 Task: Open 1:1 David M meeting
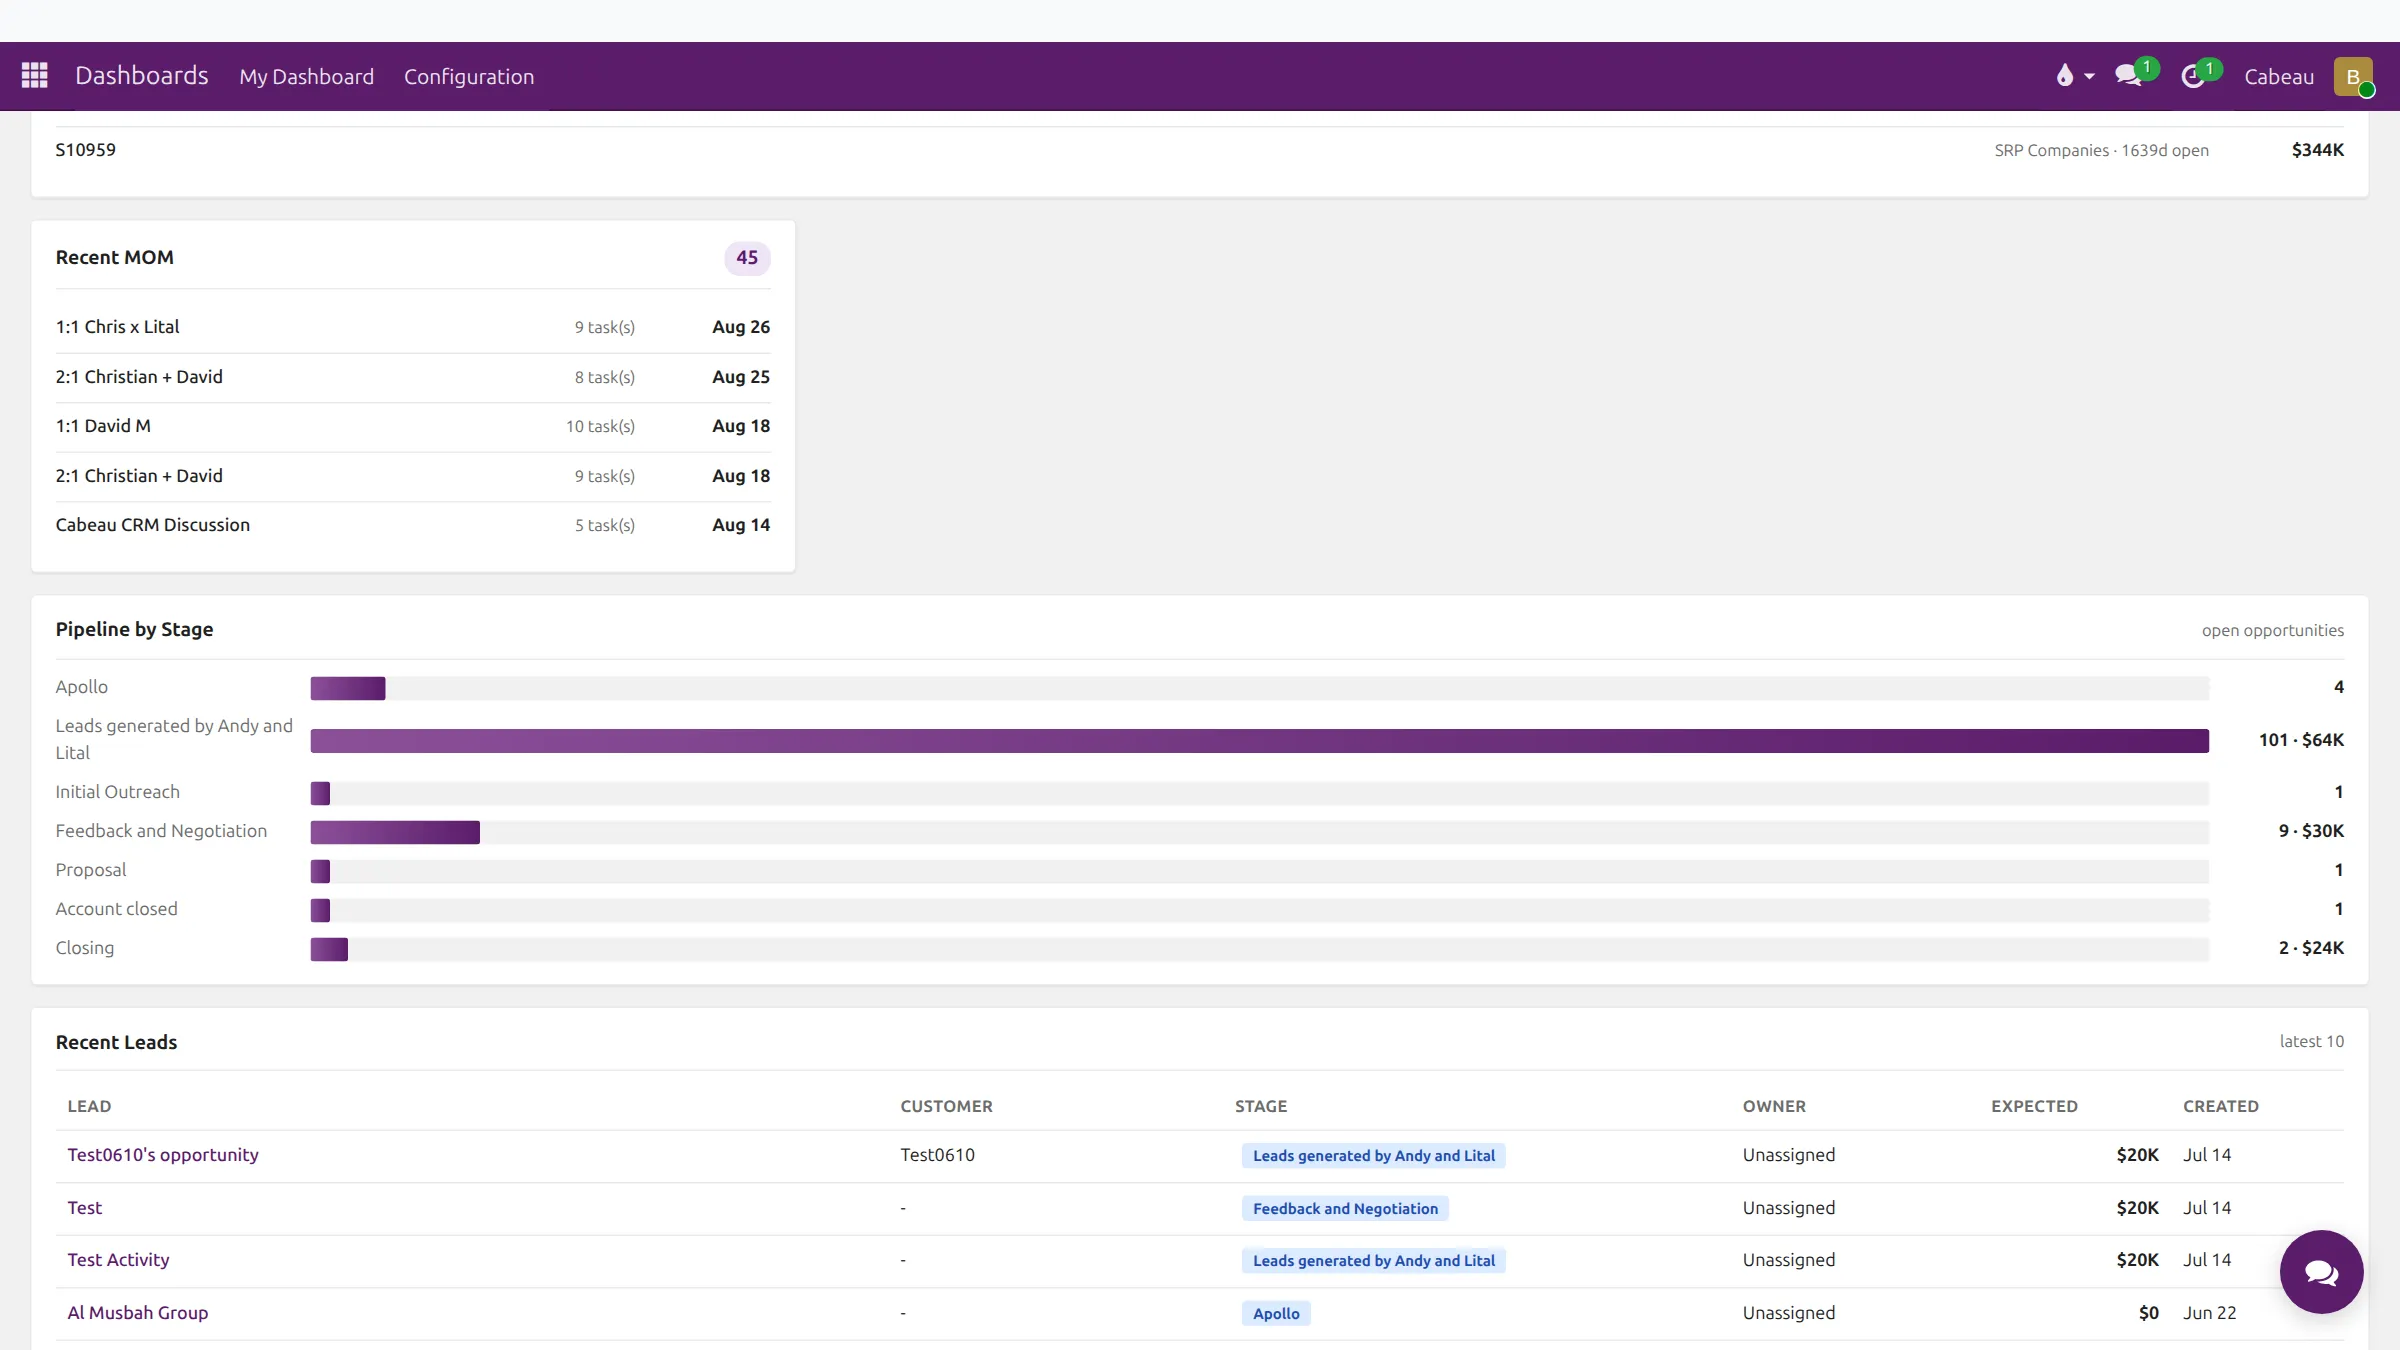point(413,426)
